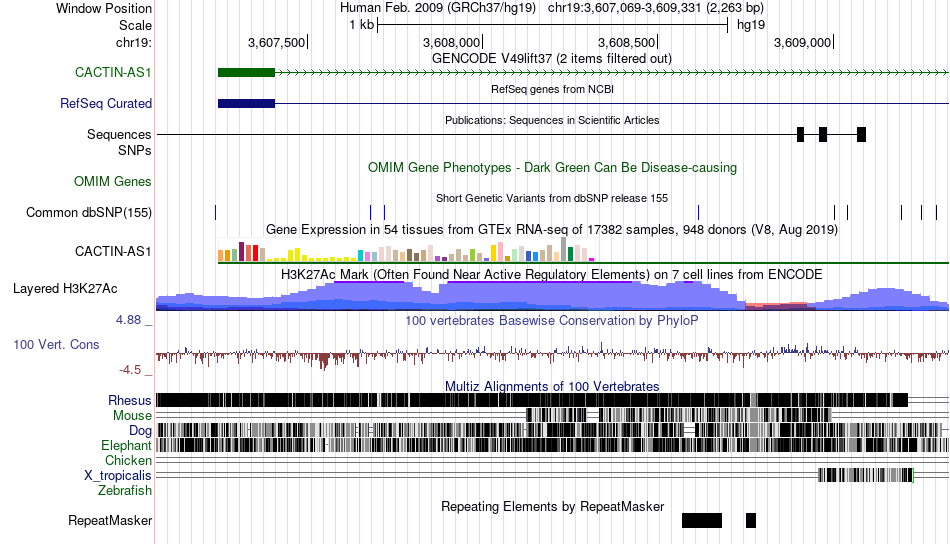The image size is (950, 544).
Task: Click the OMIM Gene Phenotypes title line
Action: point(552,167)
